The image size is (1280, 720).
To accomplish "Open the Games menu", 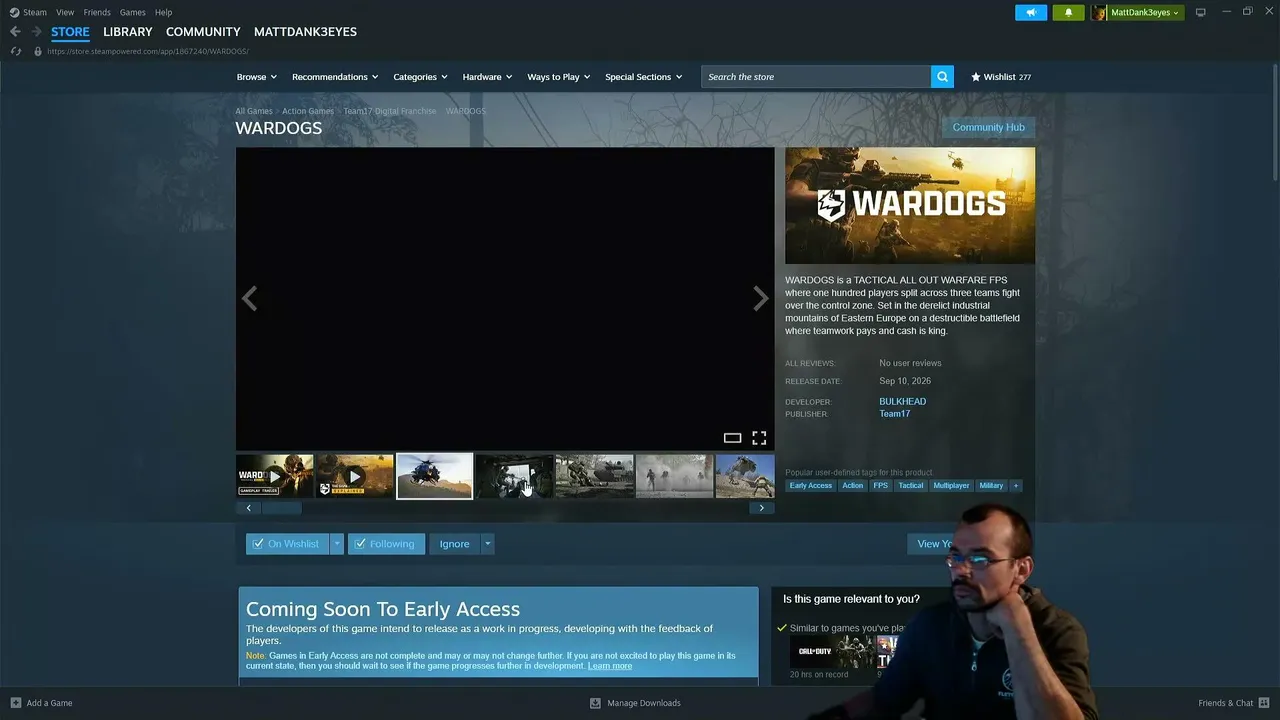I will click(x=133, y=12).
